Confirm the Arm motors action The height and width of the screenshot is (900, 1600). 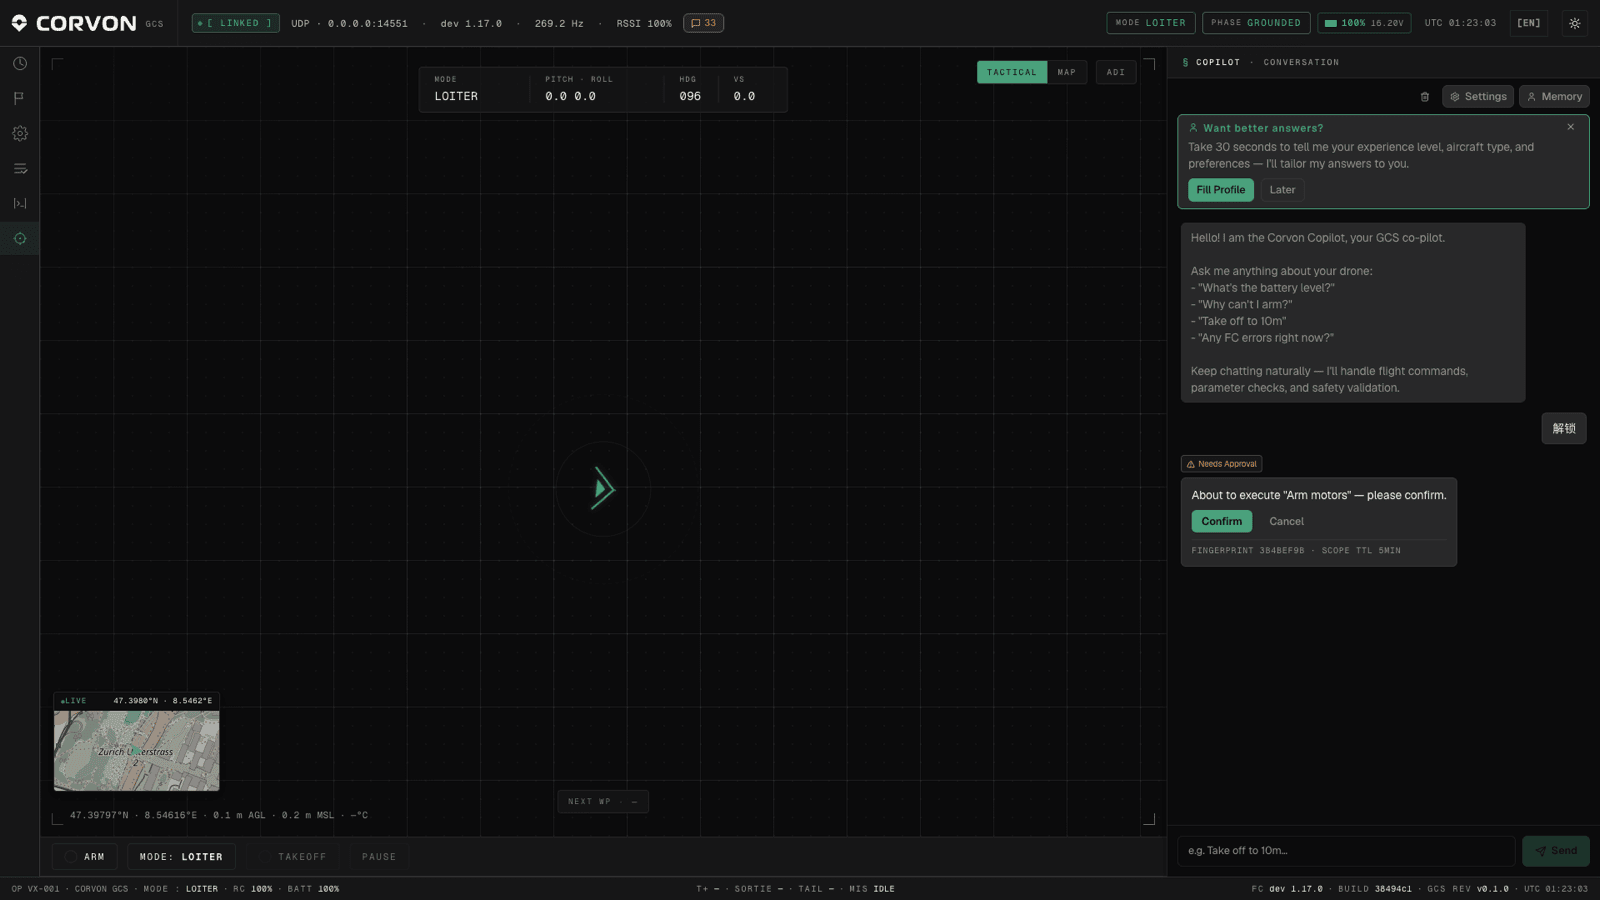1221,521
